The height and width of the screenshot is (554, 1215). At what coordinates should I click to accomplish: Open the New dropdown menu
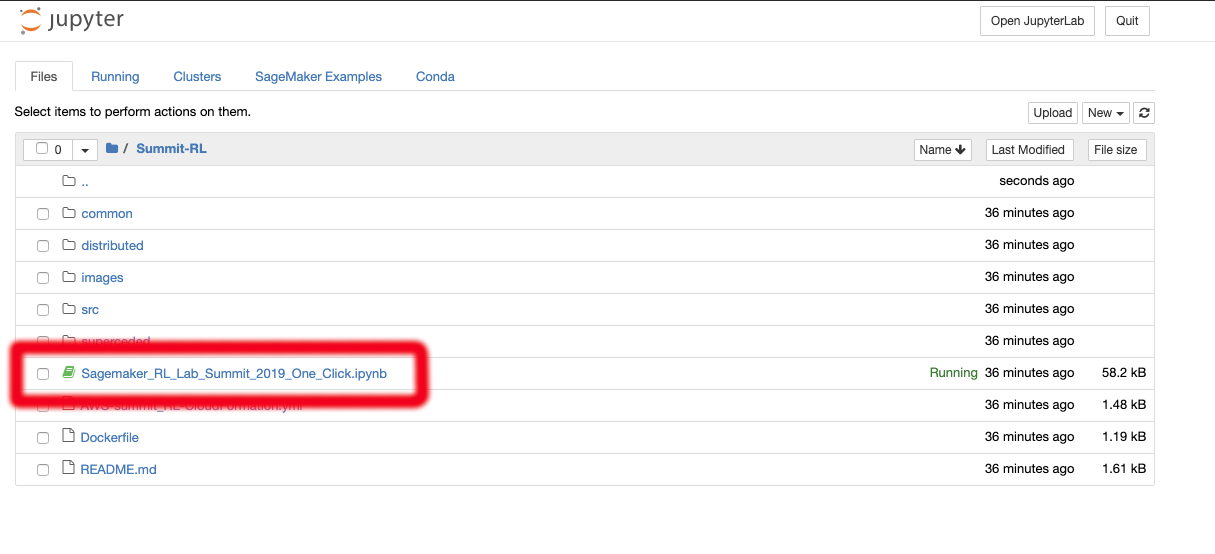pos(1106,113)
